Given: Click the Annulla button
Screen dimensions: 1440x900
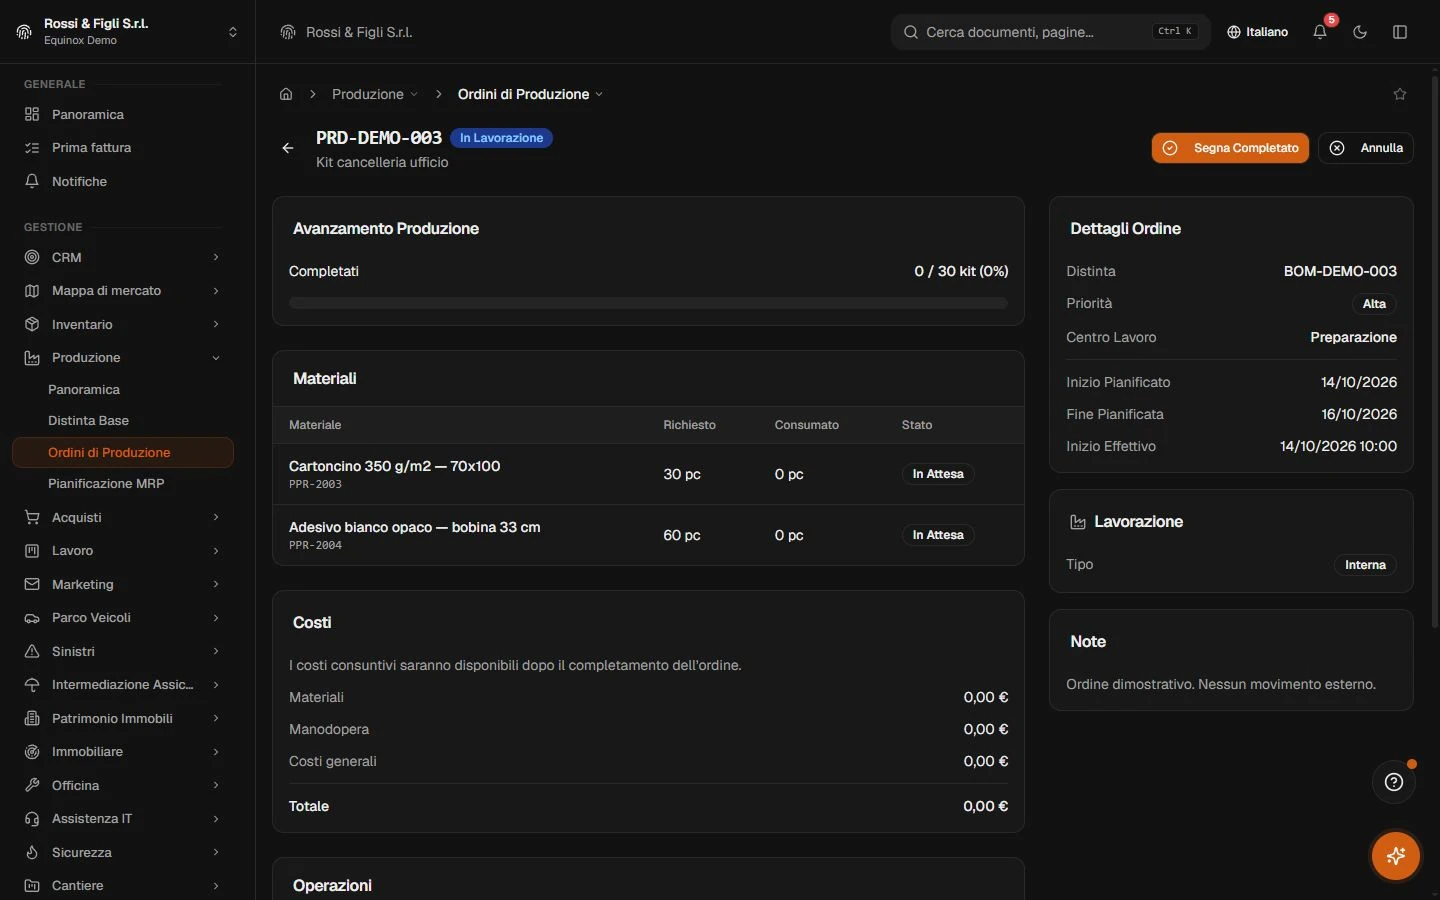Looking at the screenshot, I should (1366, 148).
